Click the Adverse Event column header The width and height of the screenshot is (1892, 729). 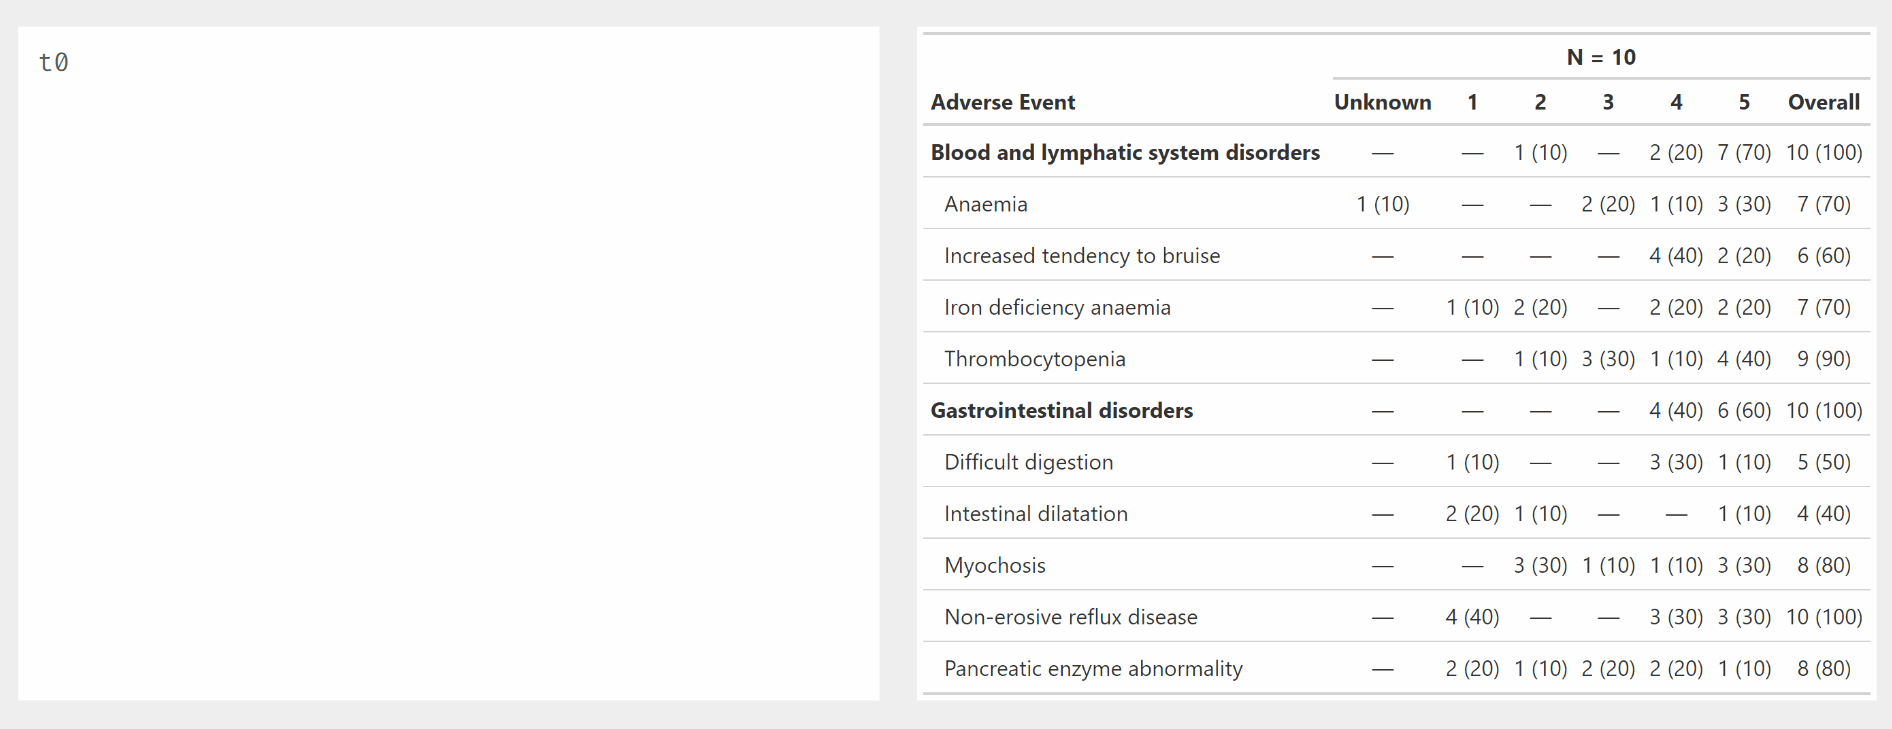(x=1002, y=102)
